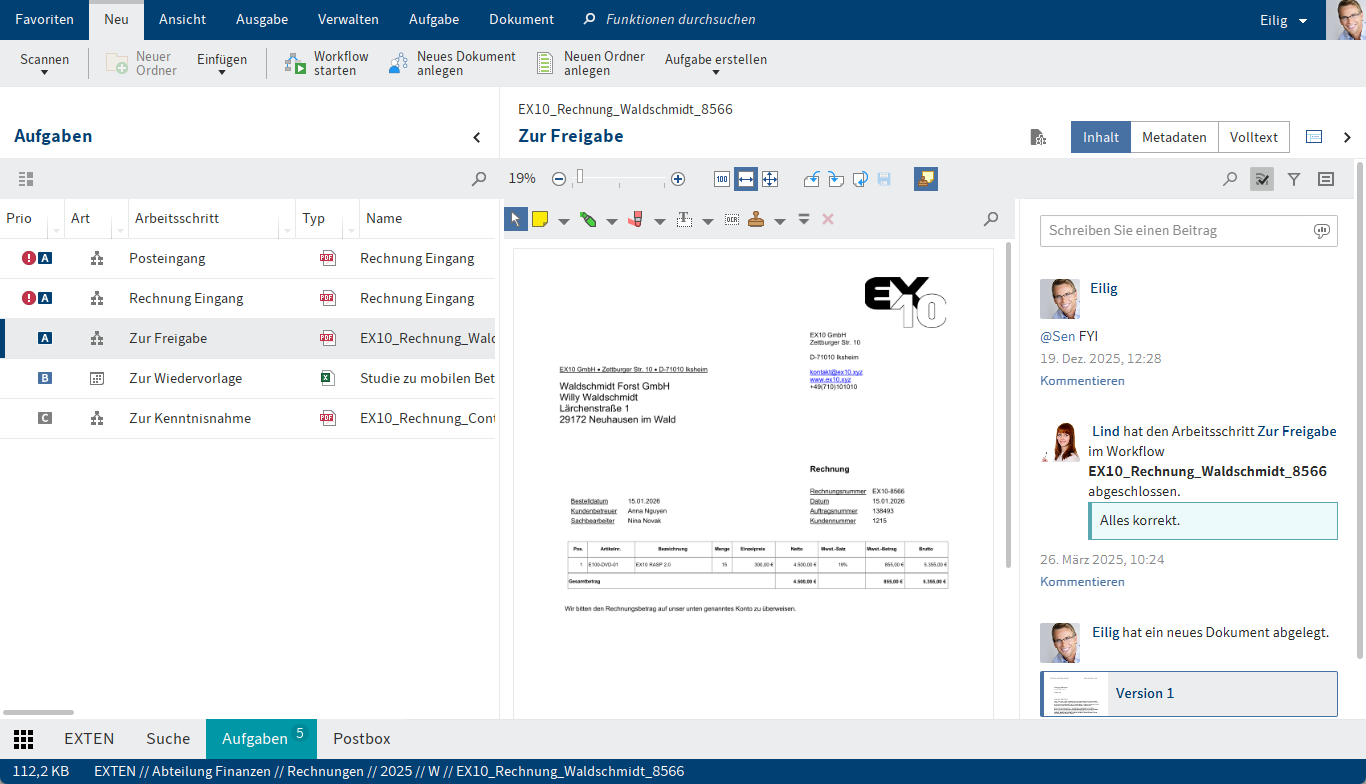This screenshot has height=784, width=1366.
Task: Select the fit-to-width view icon
Action: (745, 179)
